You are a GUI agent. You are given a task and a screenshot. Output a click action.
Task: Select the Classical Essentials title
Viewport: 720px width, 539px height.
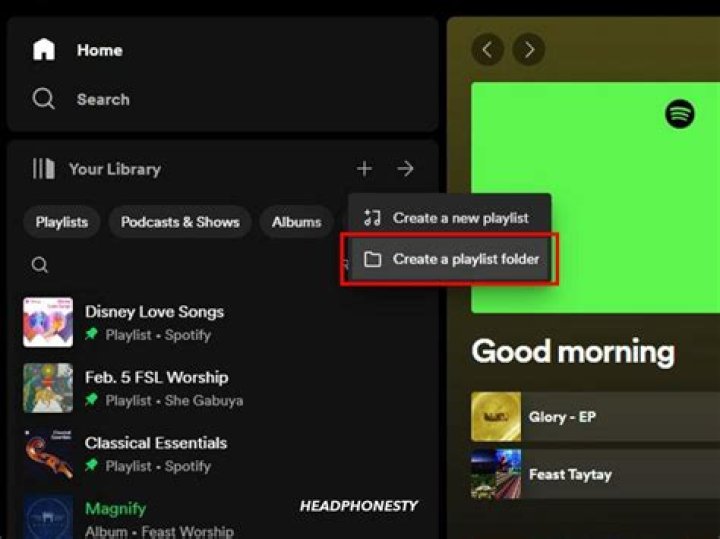coord(156,443)
